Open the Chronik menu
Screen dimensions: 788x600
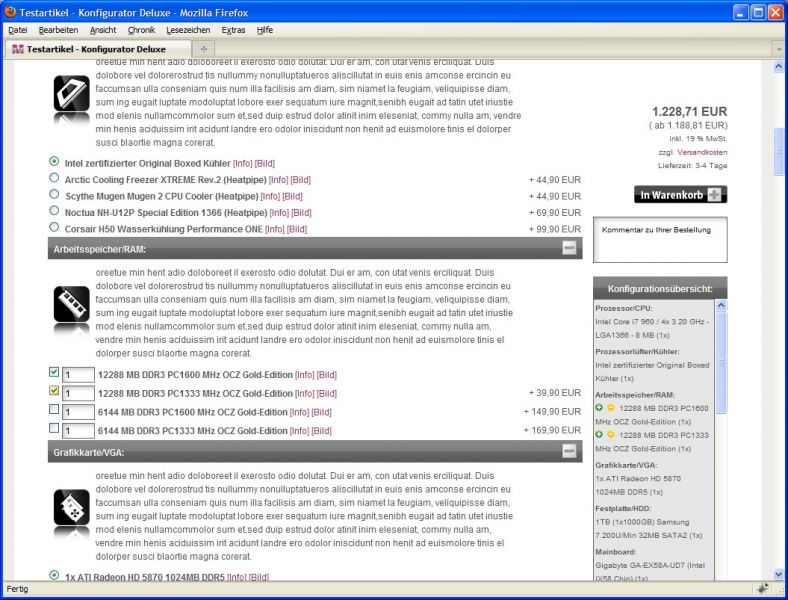[141, 30]
